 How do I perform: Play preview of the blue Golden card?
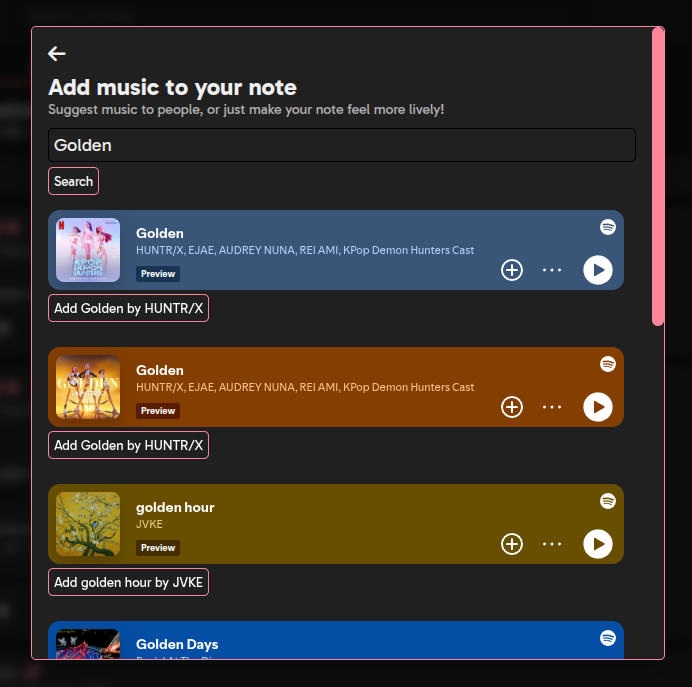(x=598, y=270)
